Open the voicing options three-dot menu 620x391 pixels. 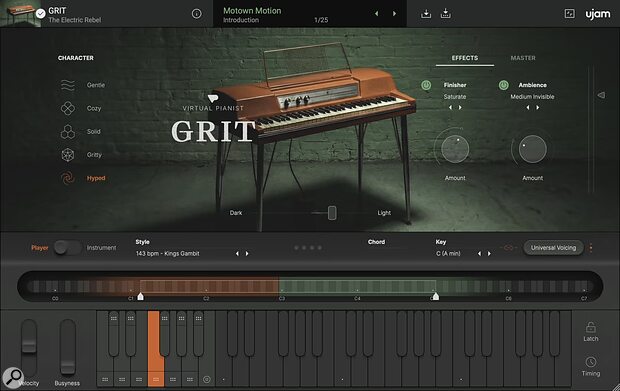point(591,248)
